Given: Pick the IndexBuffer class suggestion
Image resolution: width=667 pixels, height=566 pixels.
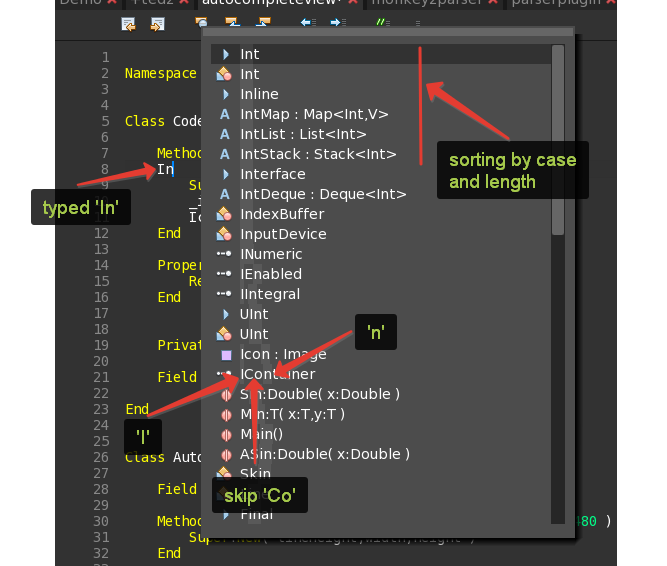Looking at the screenshot, I should tap(282, 214).
